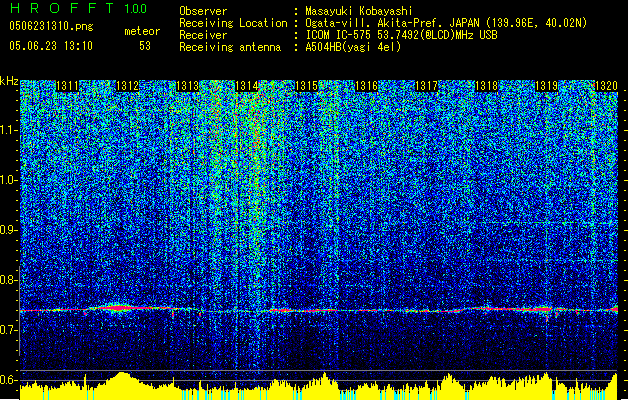Viewport: 629px width, 400px height.
Task: Click the 1312 time marker
Action: (127, 86)
